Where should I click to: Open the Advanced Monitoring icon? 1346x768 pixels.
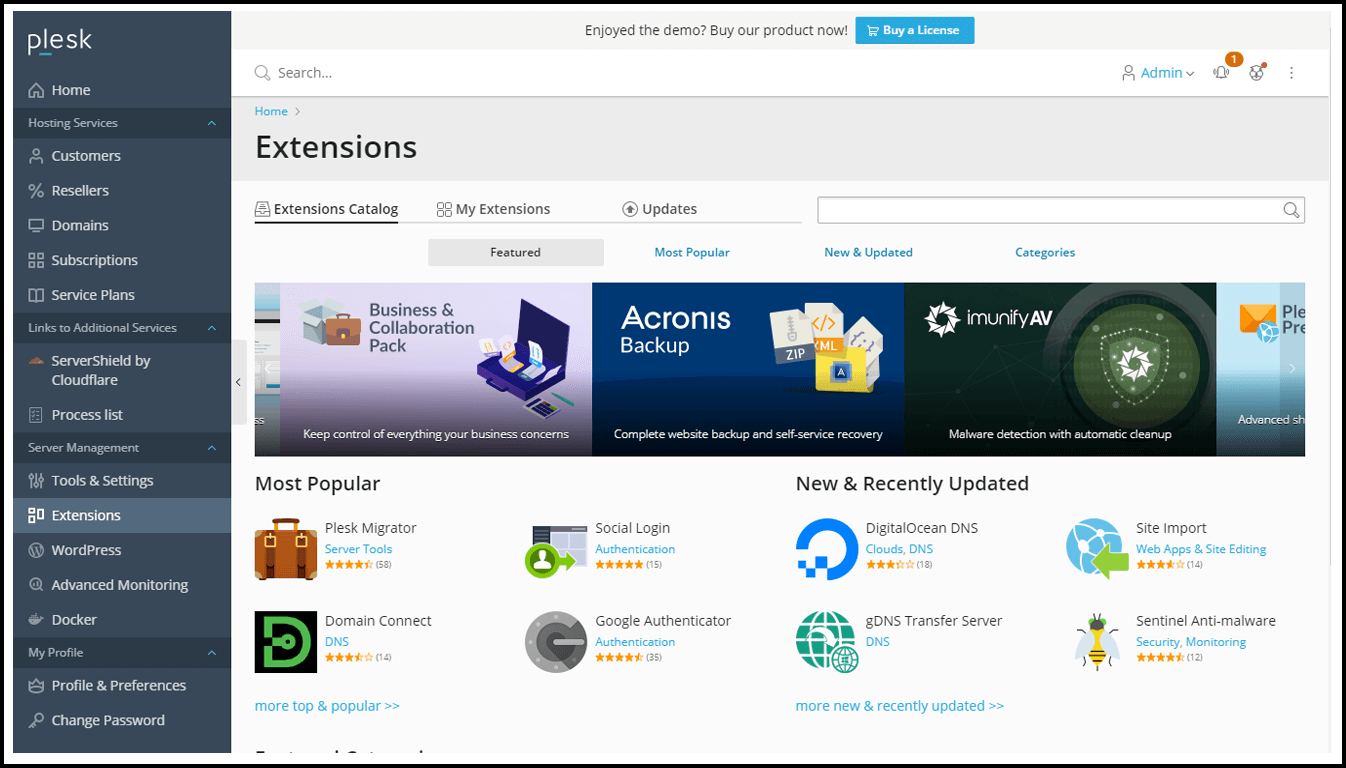(x=36, y=585)
